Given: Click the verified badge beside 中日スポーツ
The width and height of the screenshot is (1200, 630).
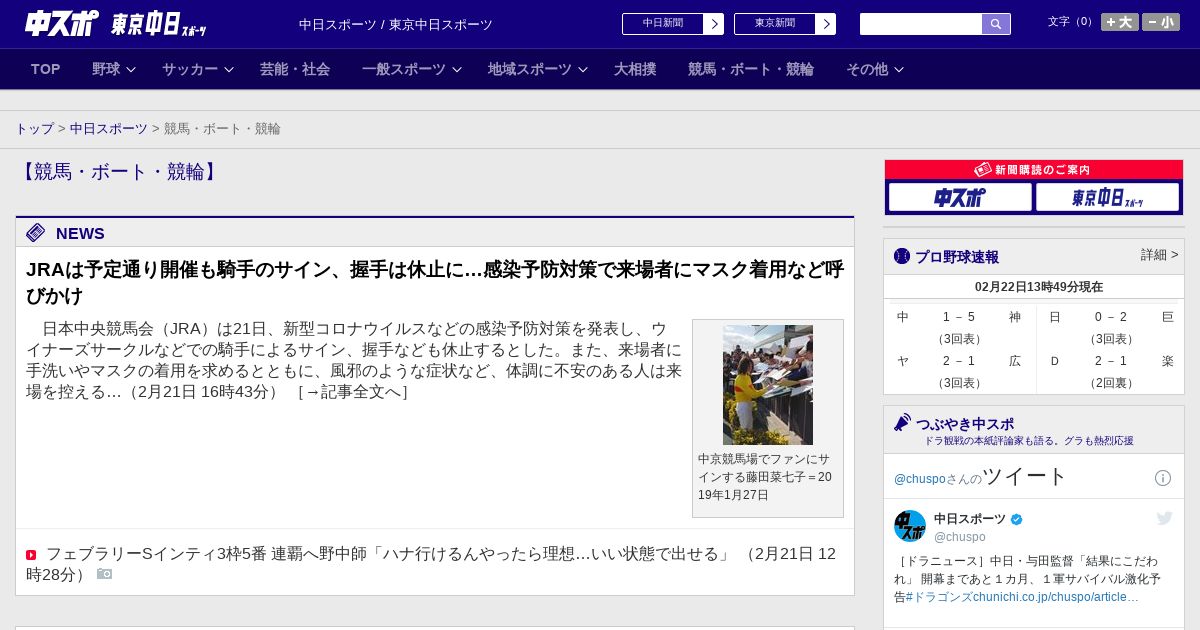Looking at the screenshot, I should (x=1017, y=520).
